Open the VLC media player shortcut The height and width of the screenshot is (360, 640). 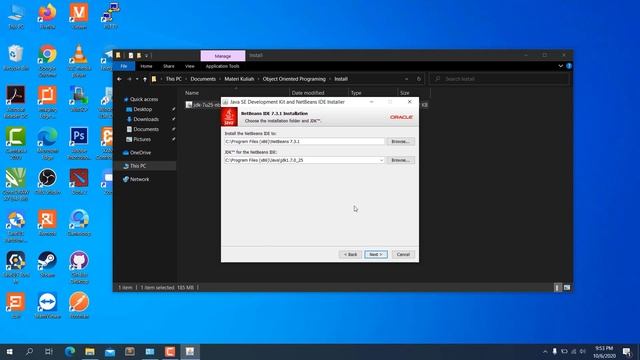79,61
